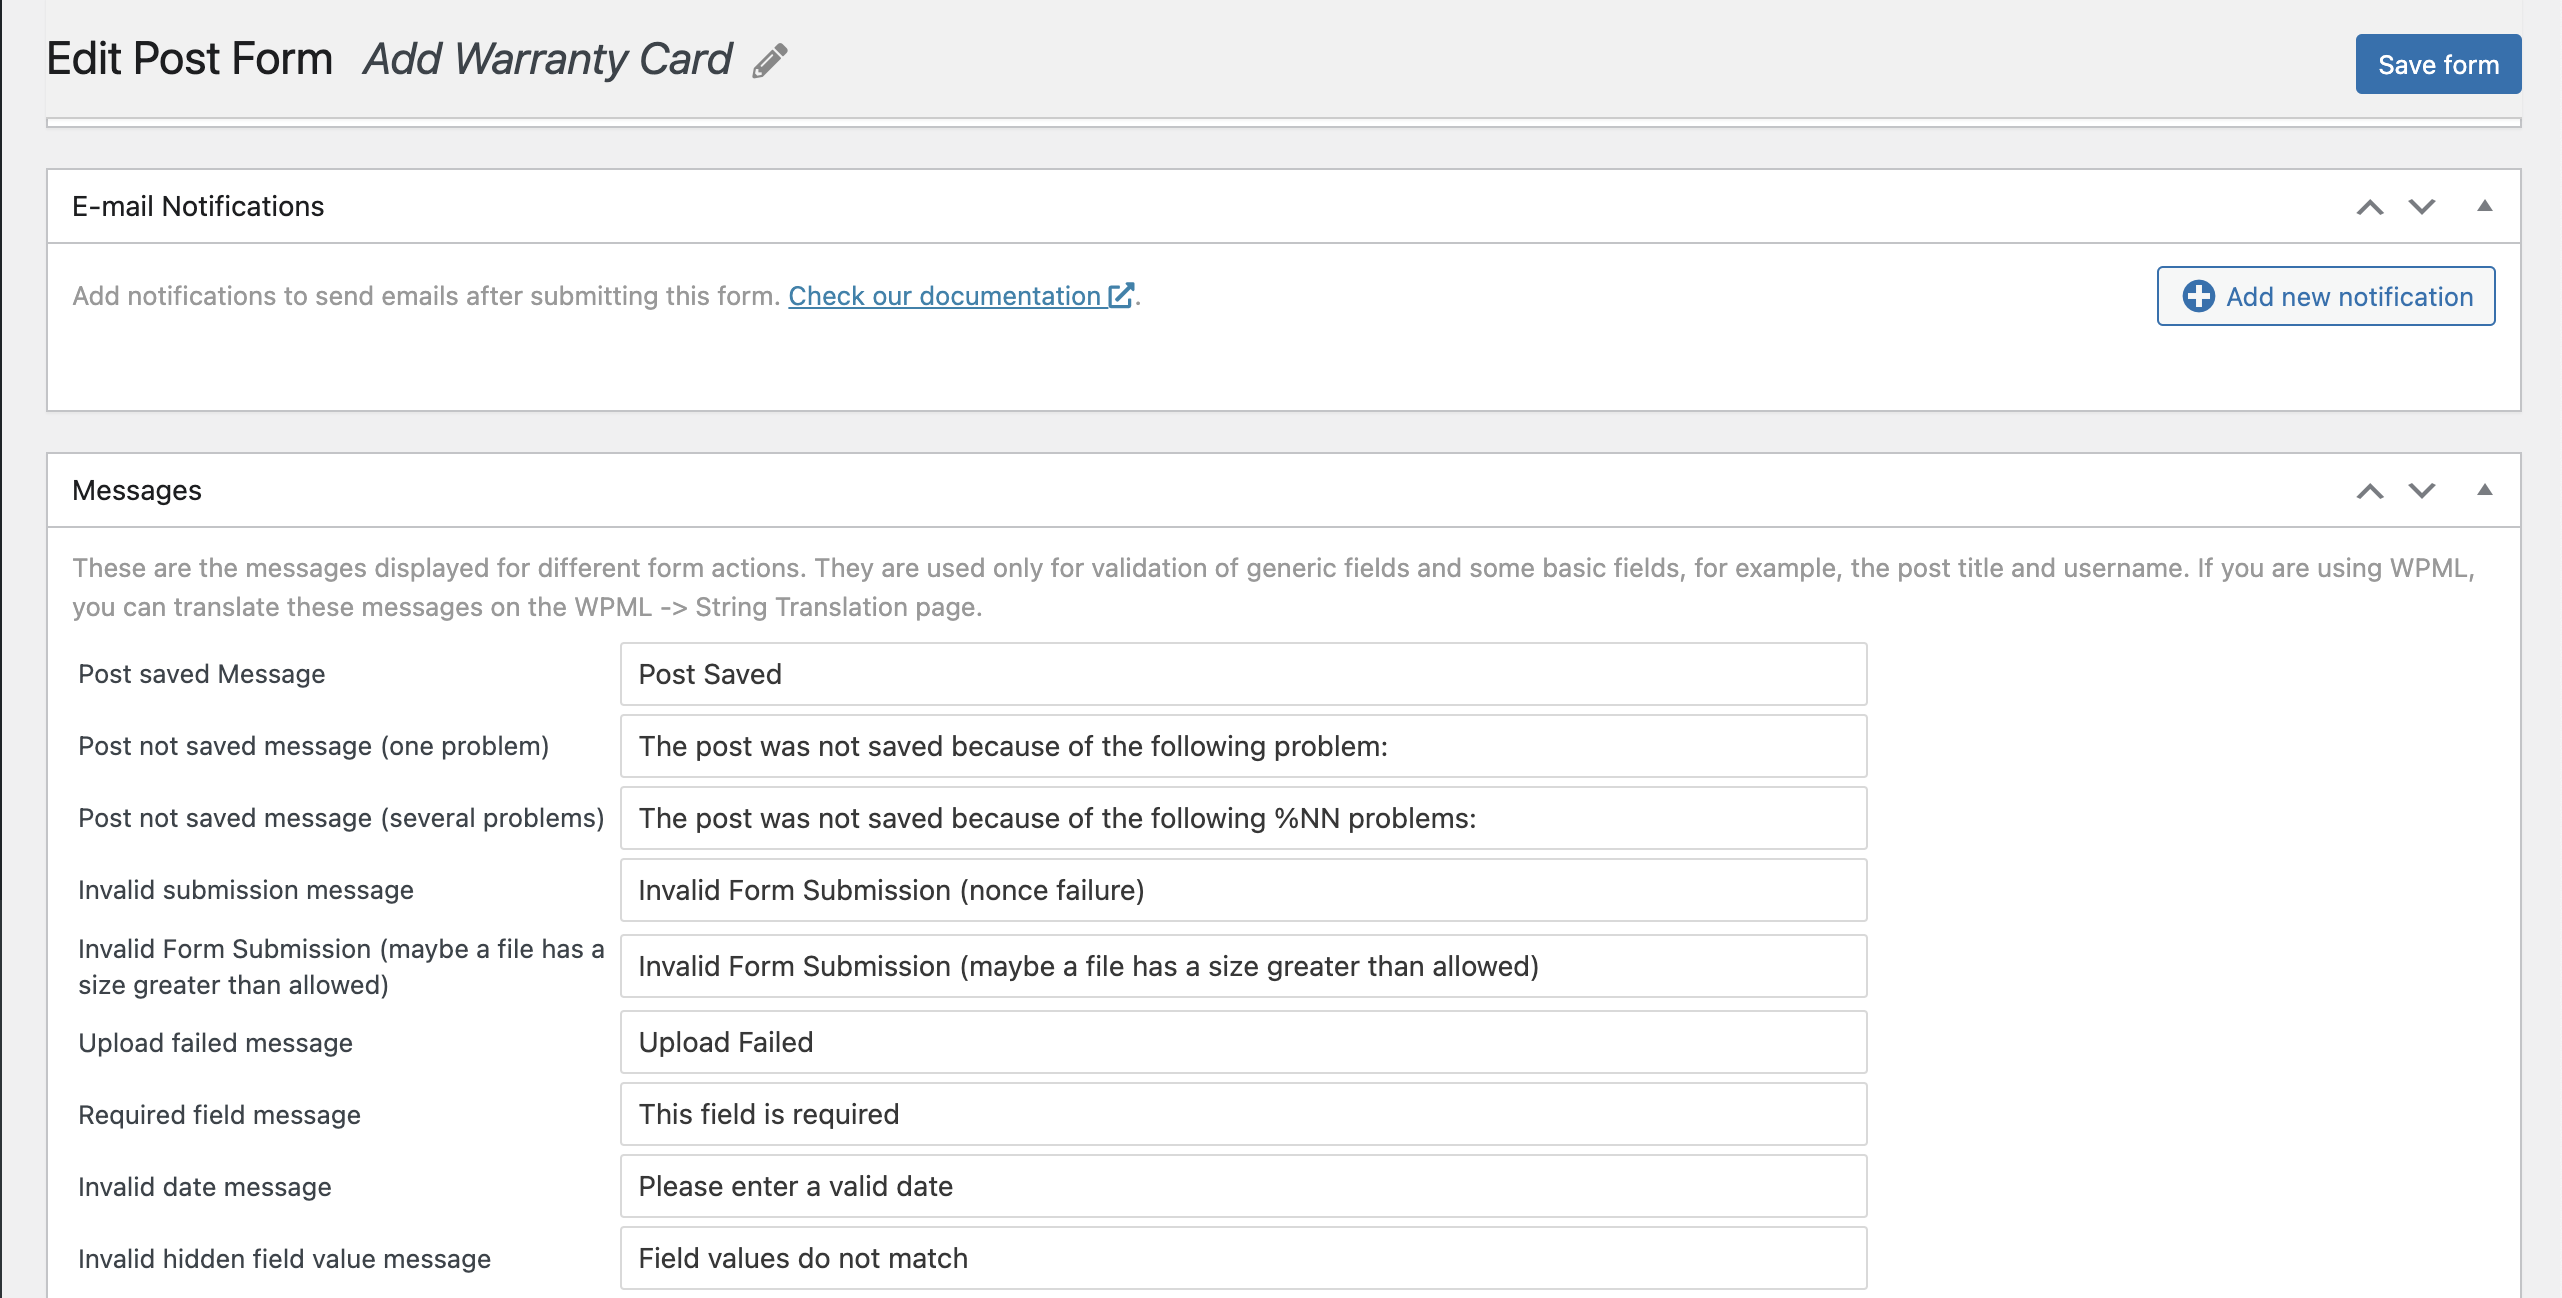The height and width of the screenshot is (1298, 2562).
Task: Move Messages panel up
Action: 2370,491
